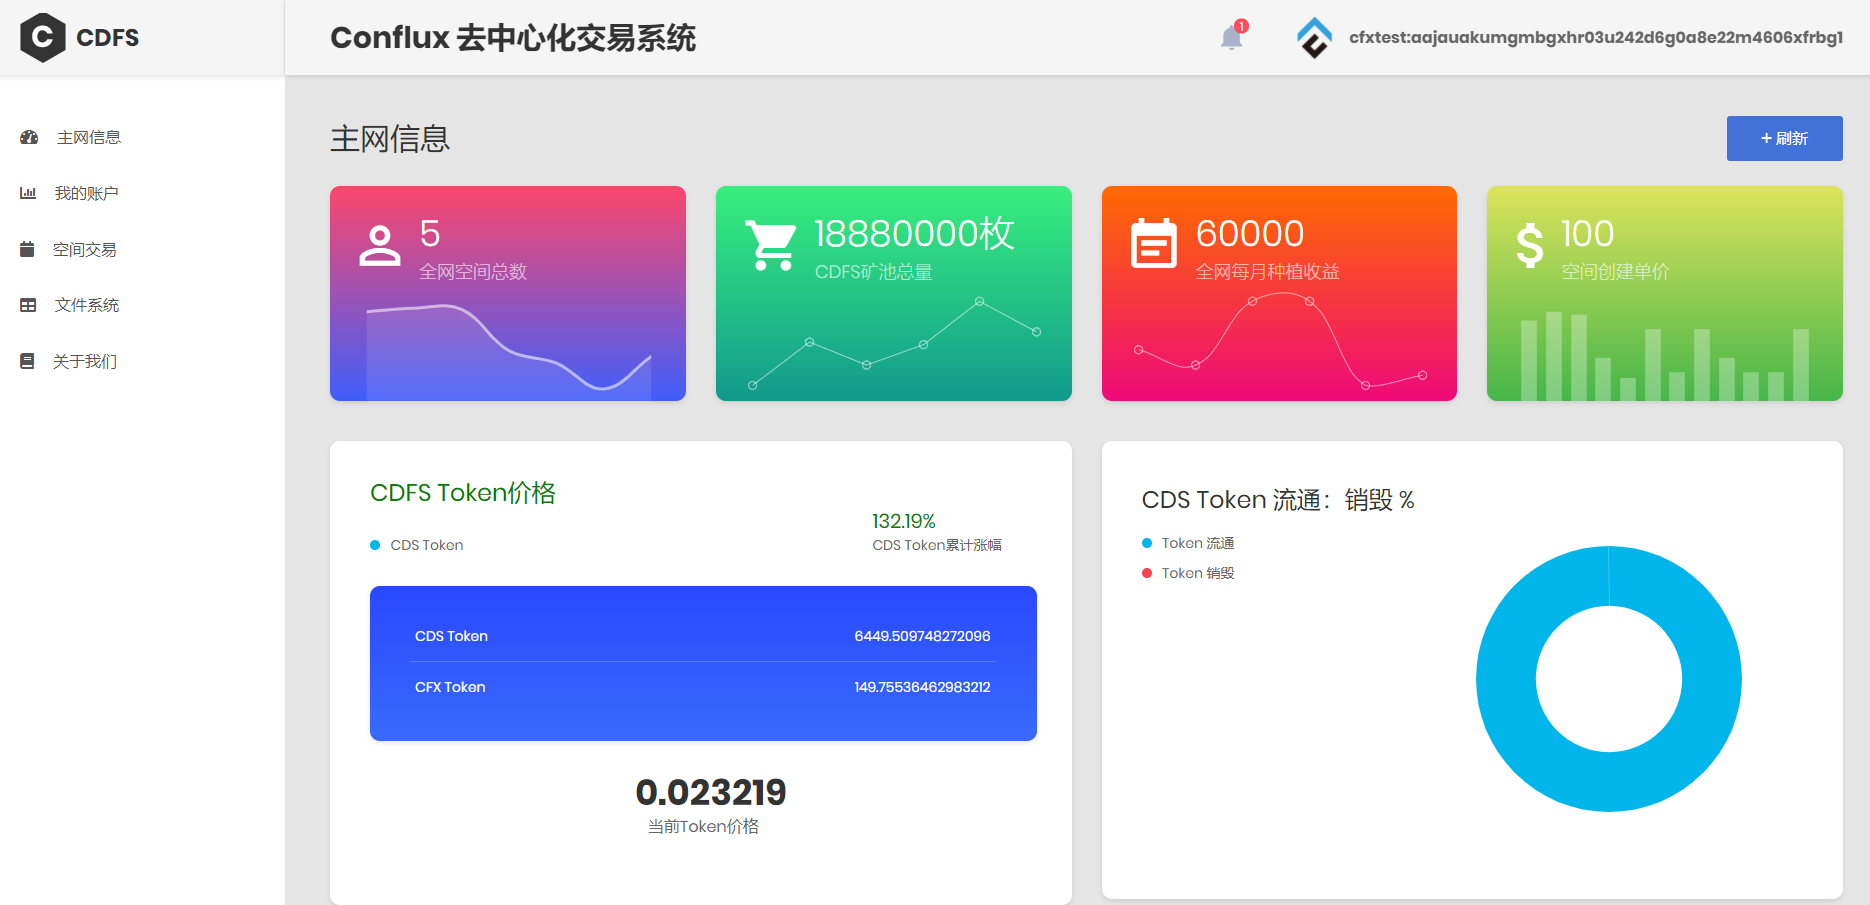Click the CFX Token balance row
1870x905 pixels.
pos(702,687)
